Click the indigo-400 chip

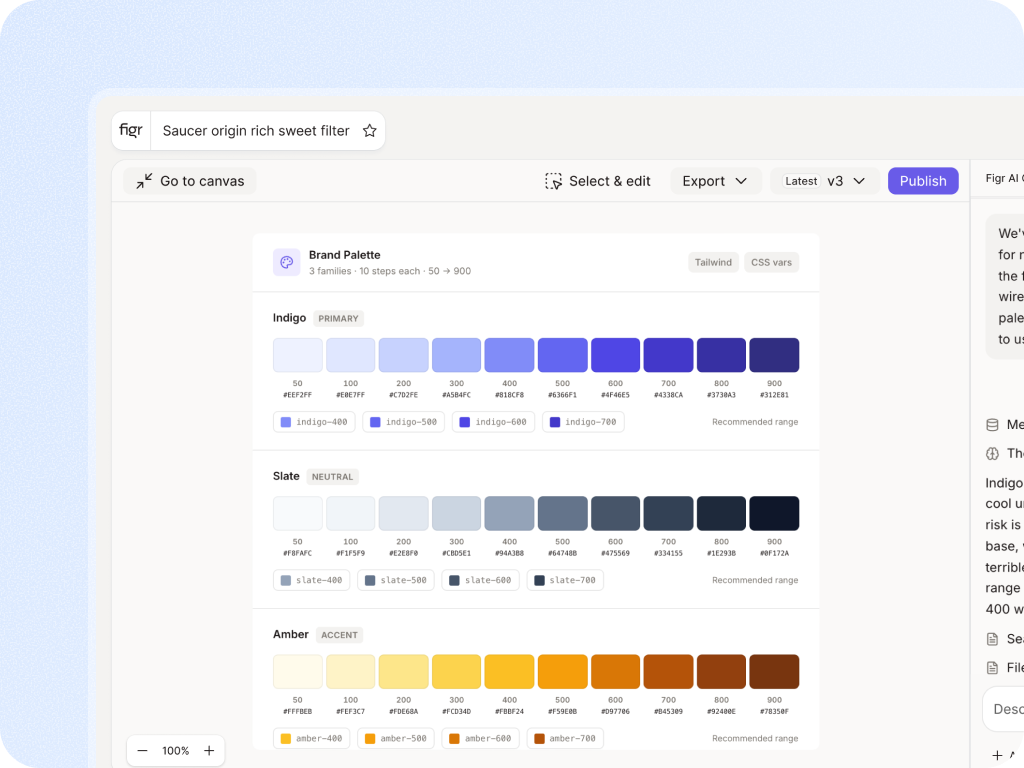(314, 422)
